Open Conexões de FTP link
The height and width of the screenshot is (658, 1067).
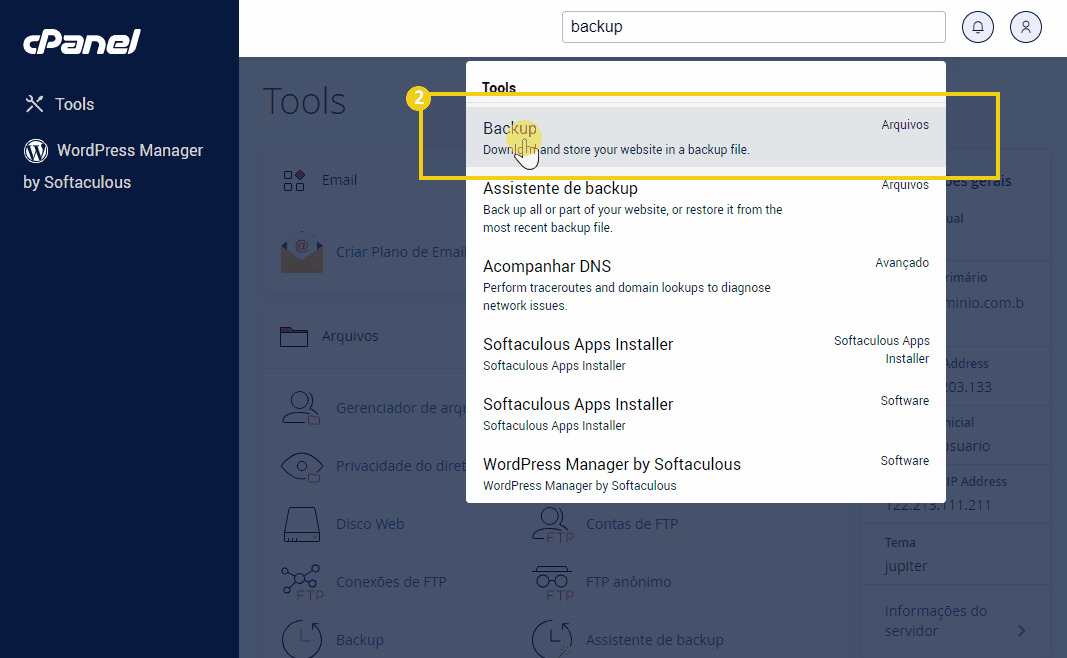pyautogui.click(x=391, y=582)
